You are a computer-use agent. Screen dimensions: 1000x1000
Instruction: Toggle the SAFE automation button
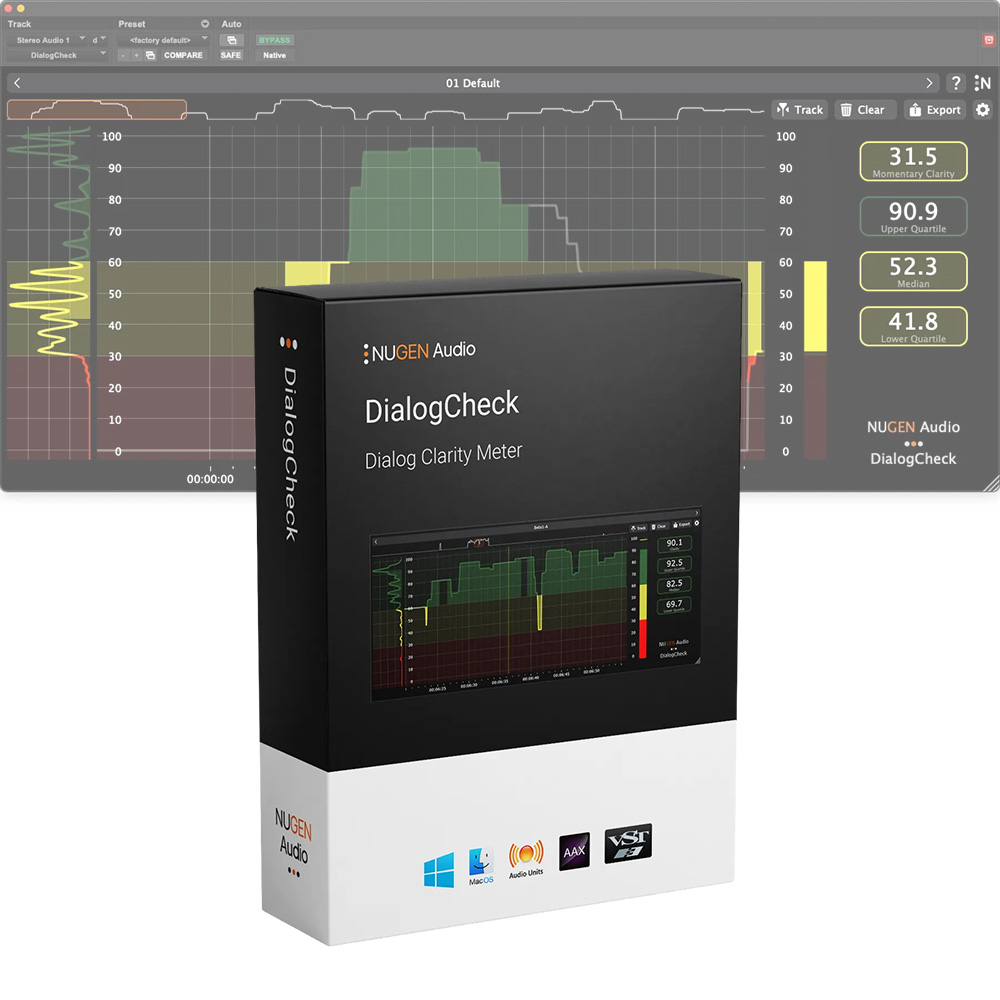pyautogui.click(x=231, y=55)
